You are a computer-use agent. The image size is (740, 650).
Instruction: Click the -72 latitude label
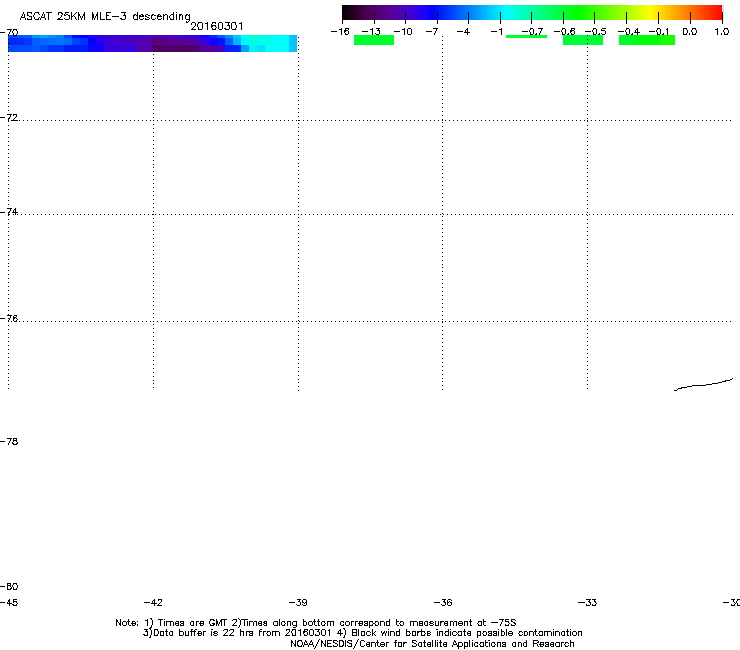tap(9, 117)
